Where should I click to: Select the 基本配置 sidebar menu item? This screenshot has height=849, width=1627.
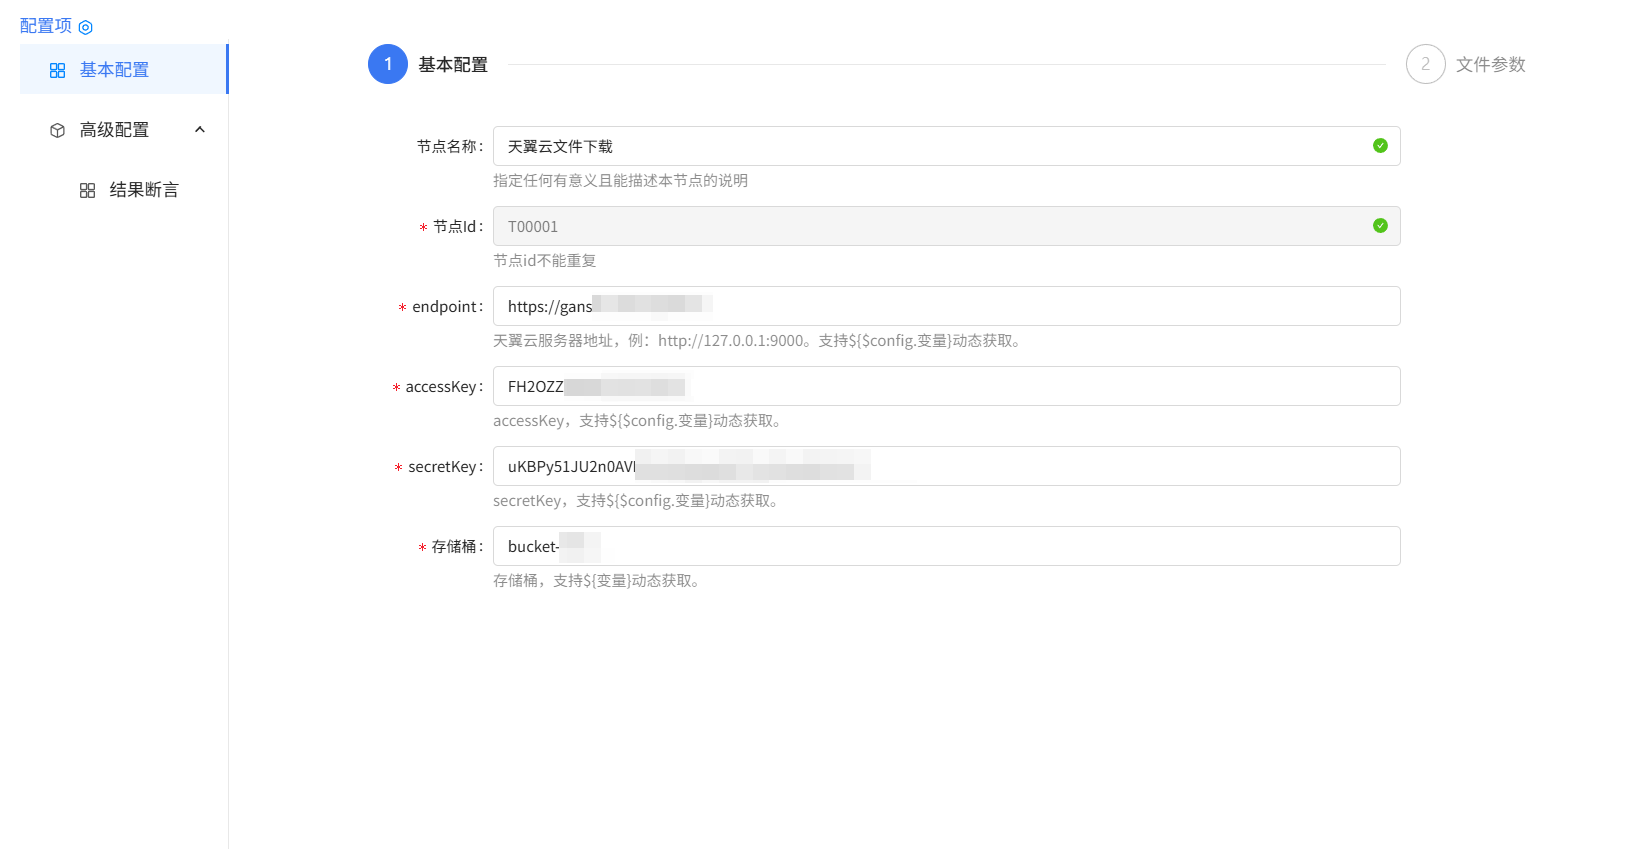click(x=114, y=70)
